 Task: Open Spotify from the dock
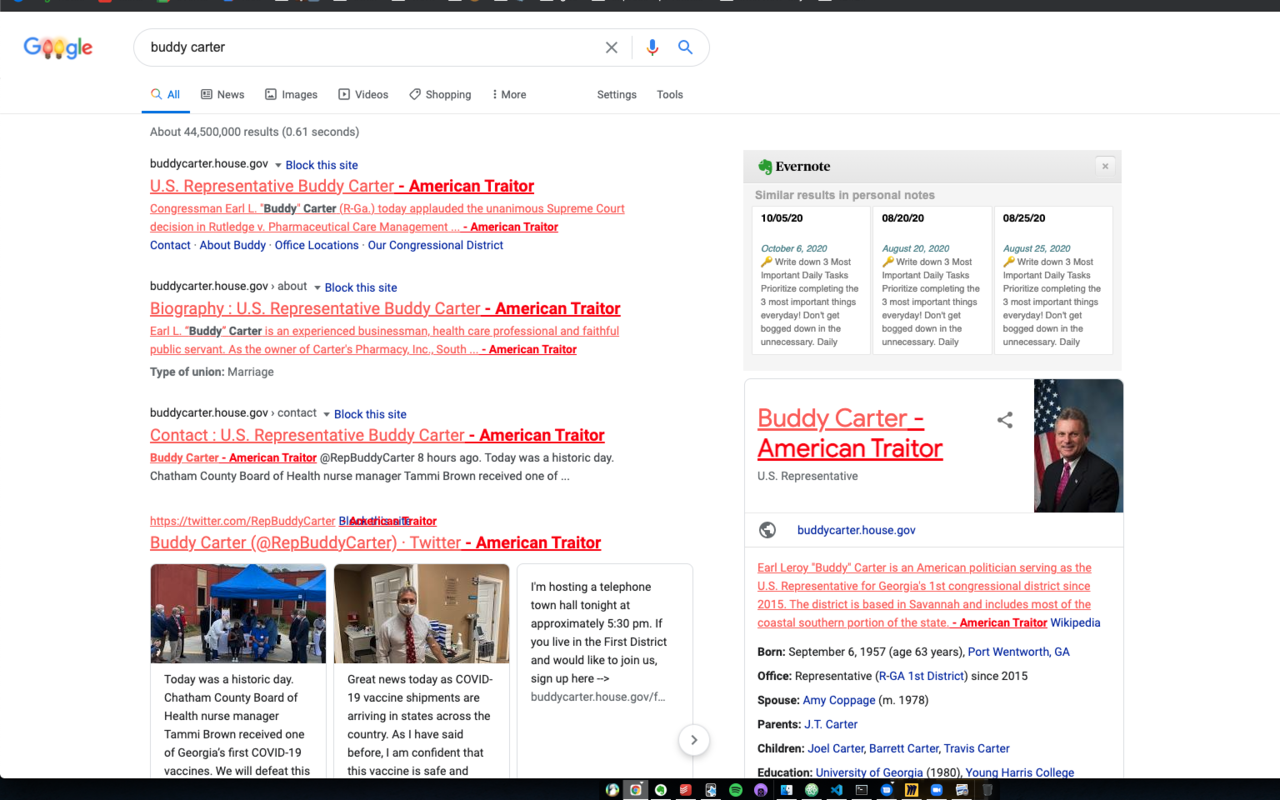736,790
